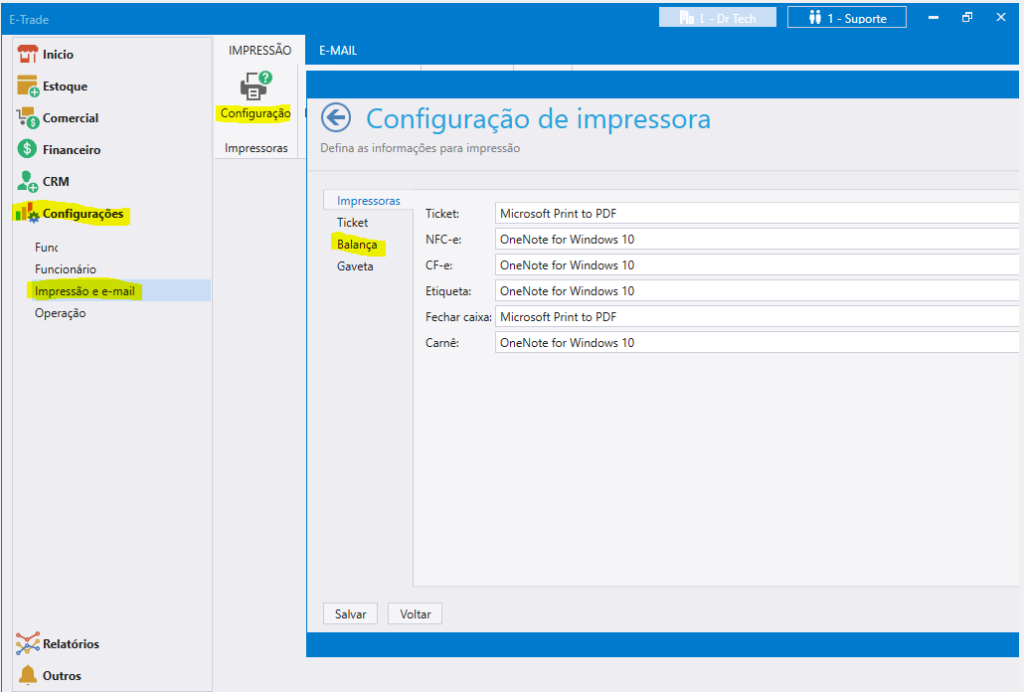The height and width of the screenshot is (692, 1024).
Task: Click the printer Configuração icon
Action: coord(255,86)
